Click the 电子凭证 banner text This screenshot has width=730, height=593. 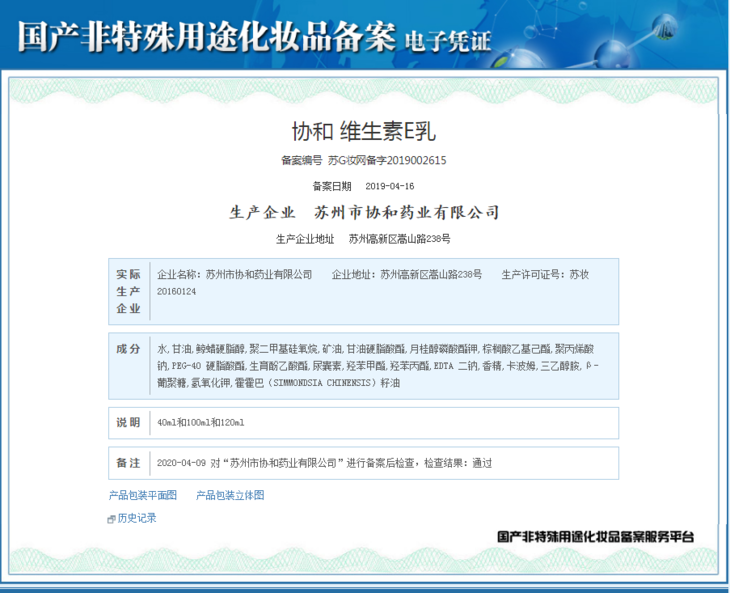point(448,41)
